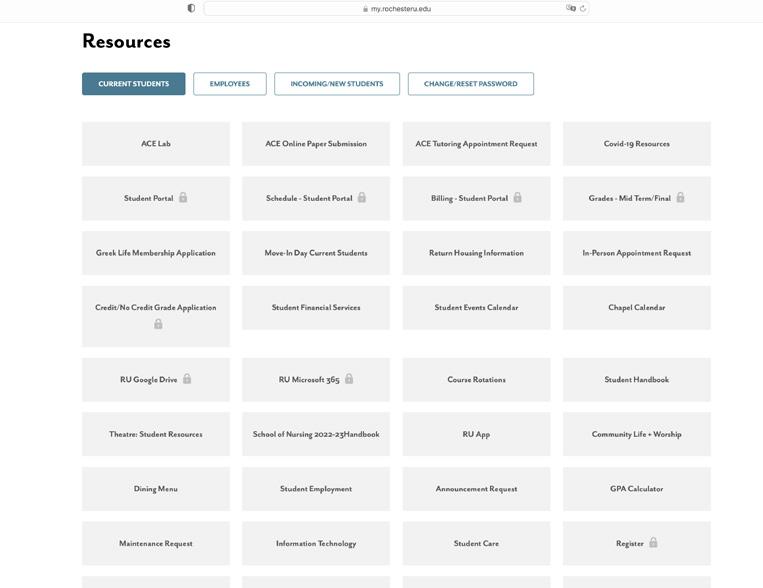763x588 pixels.
Task: Click the translate icon in address bar
Action: click(x=571, y=8)
